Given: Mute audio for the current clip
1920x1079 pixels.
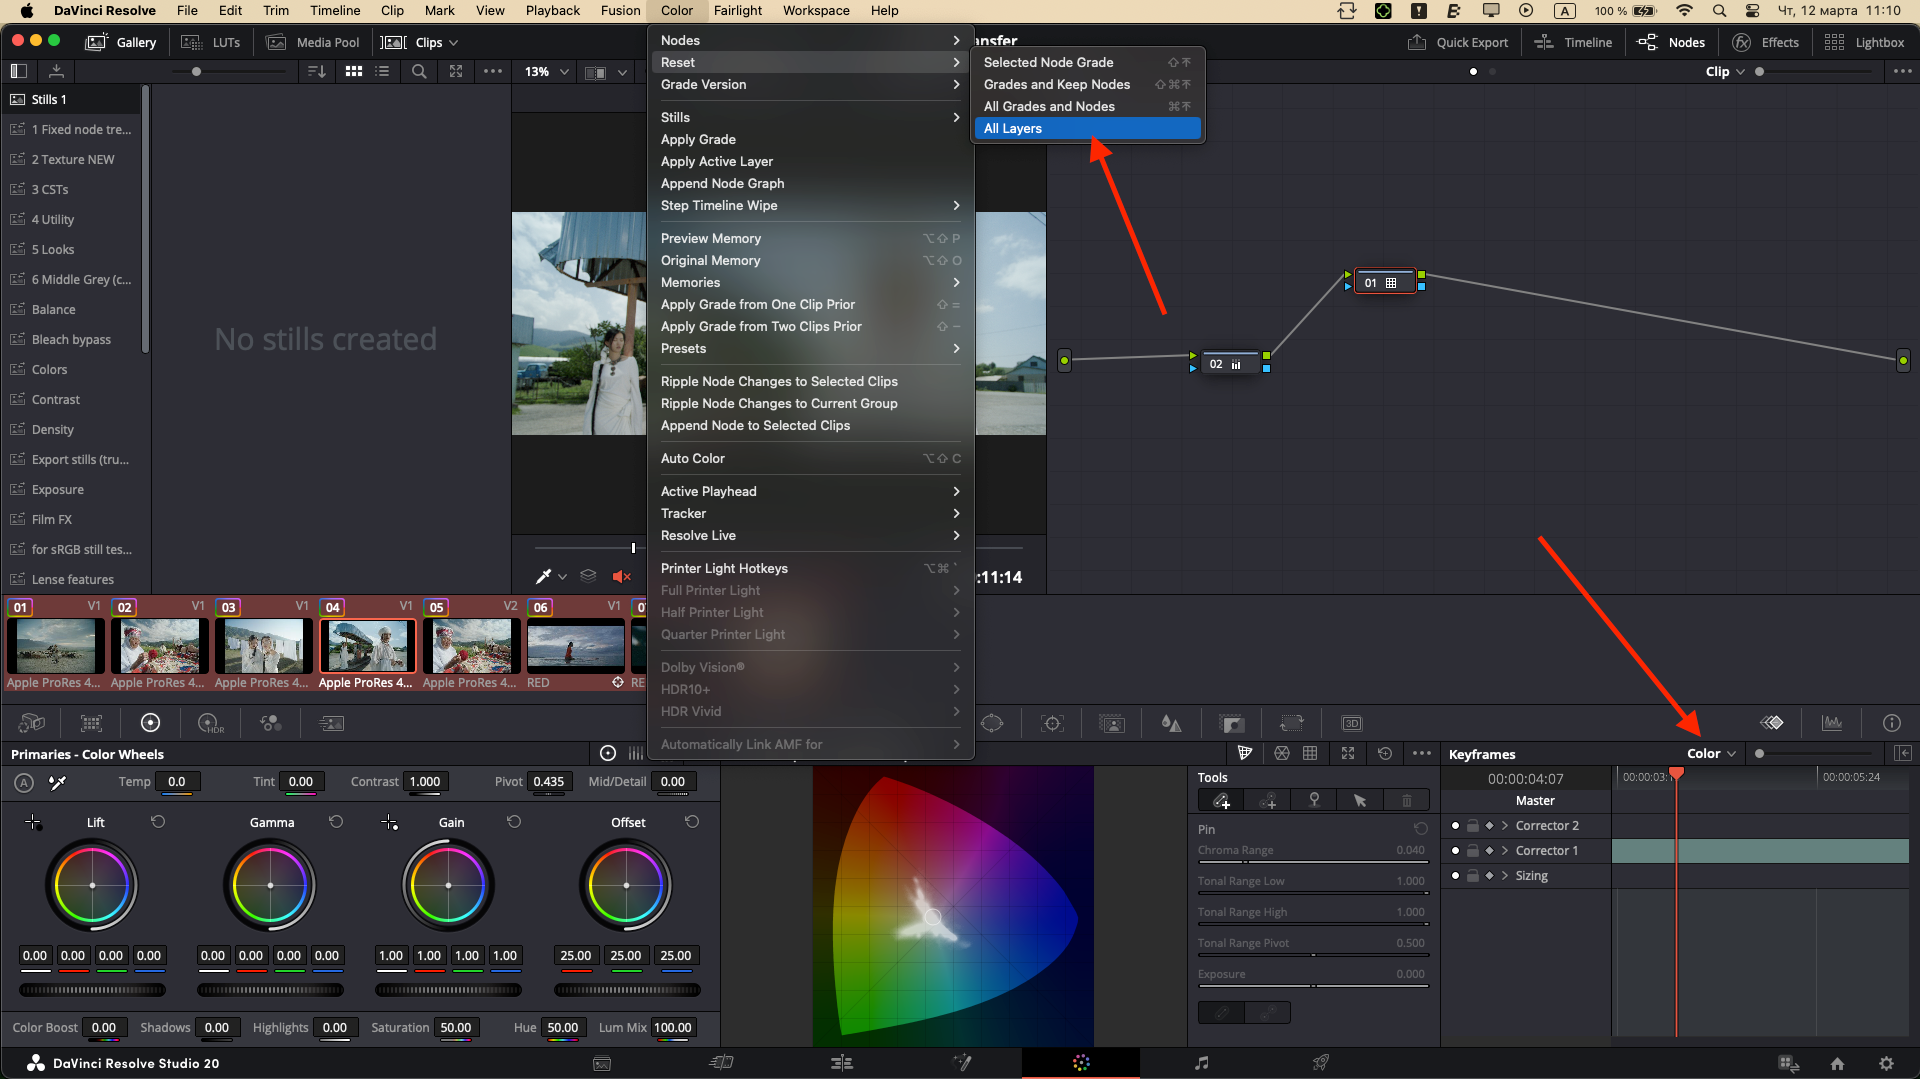Looking at the screenshot, I should 622,576.
